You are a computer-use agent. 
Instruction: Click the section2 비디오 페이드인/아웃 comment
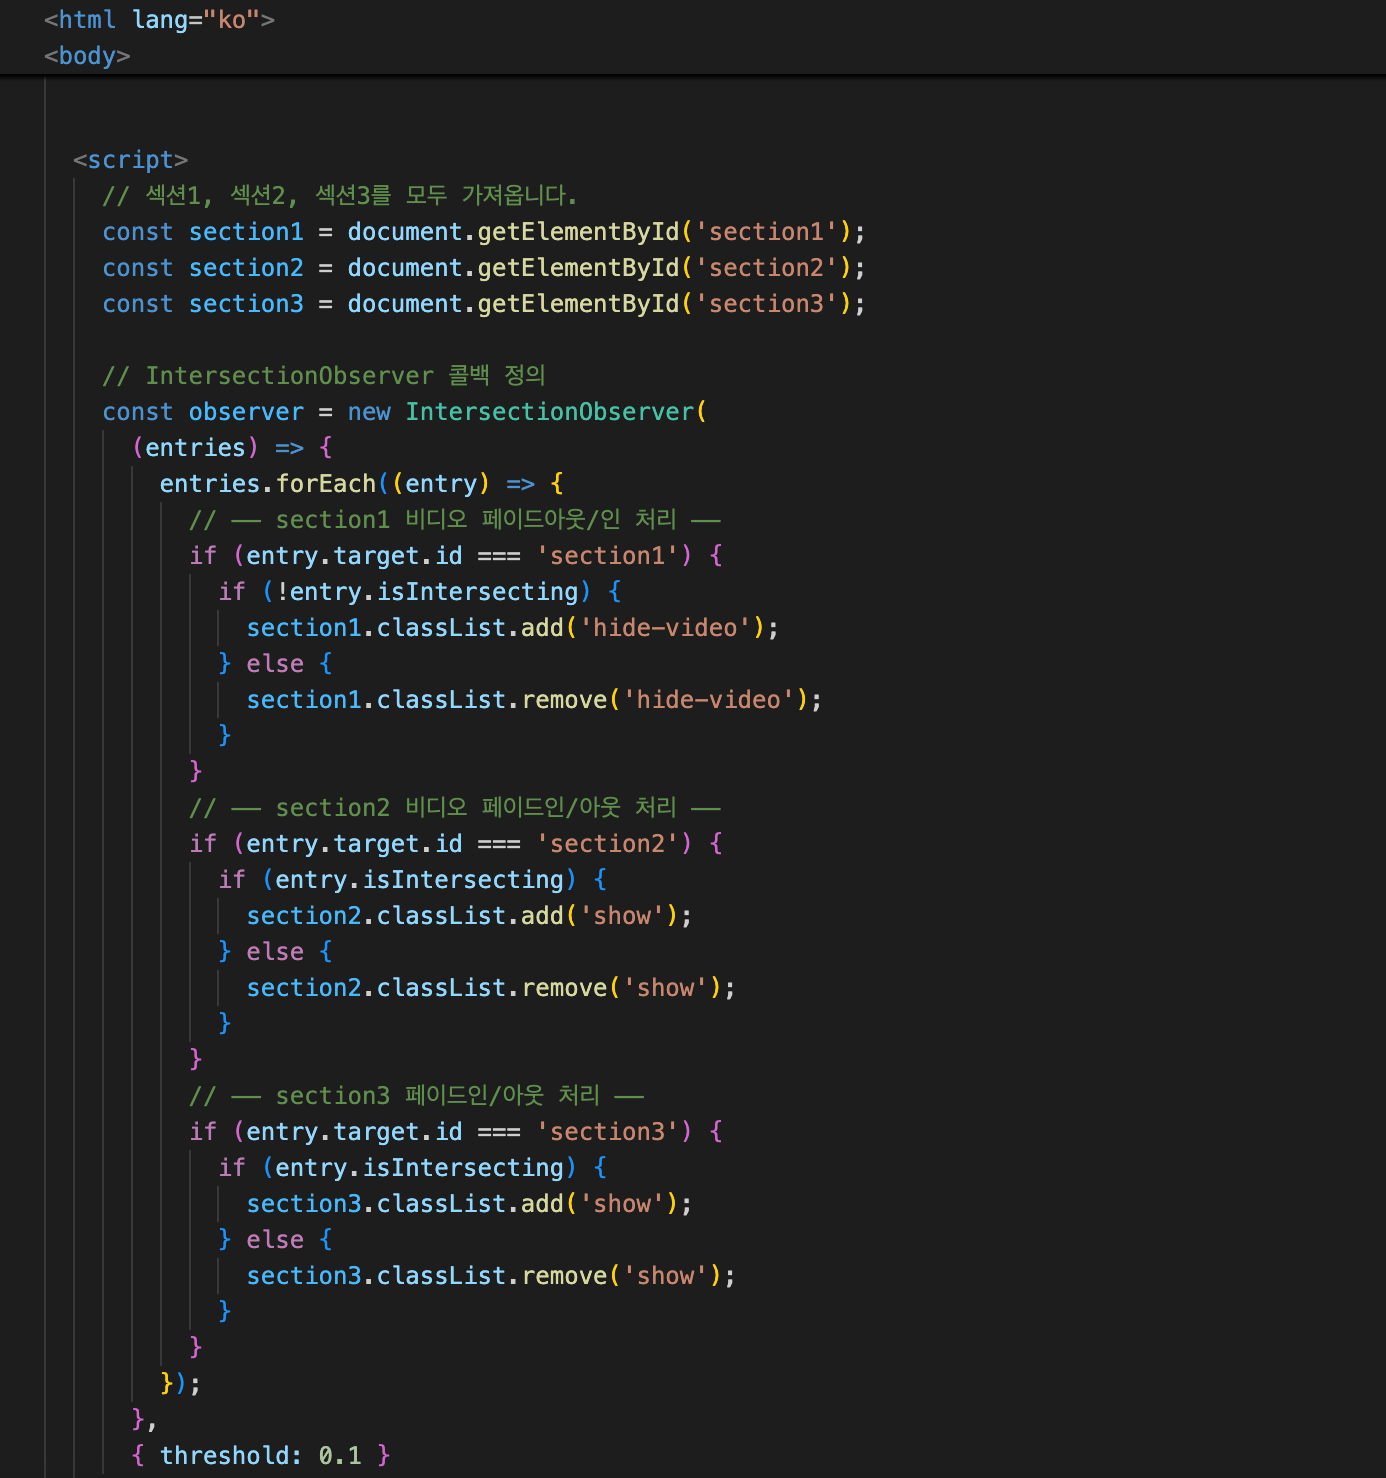pyautogui.click(x=455, y=808)
